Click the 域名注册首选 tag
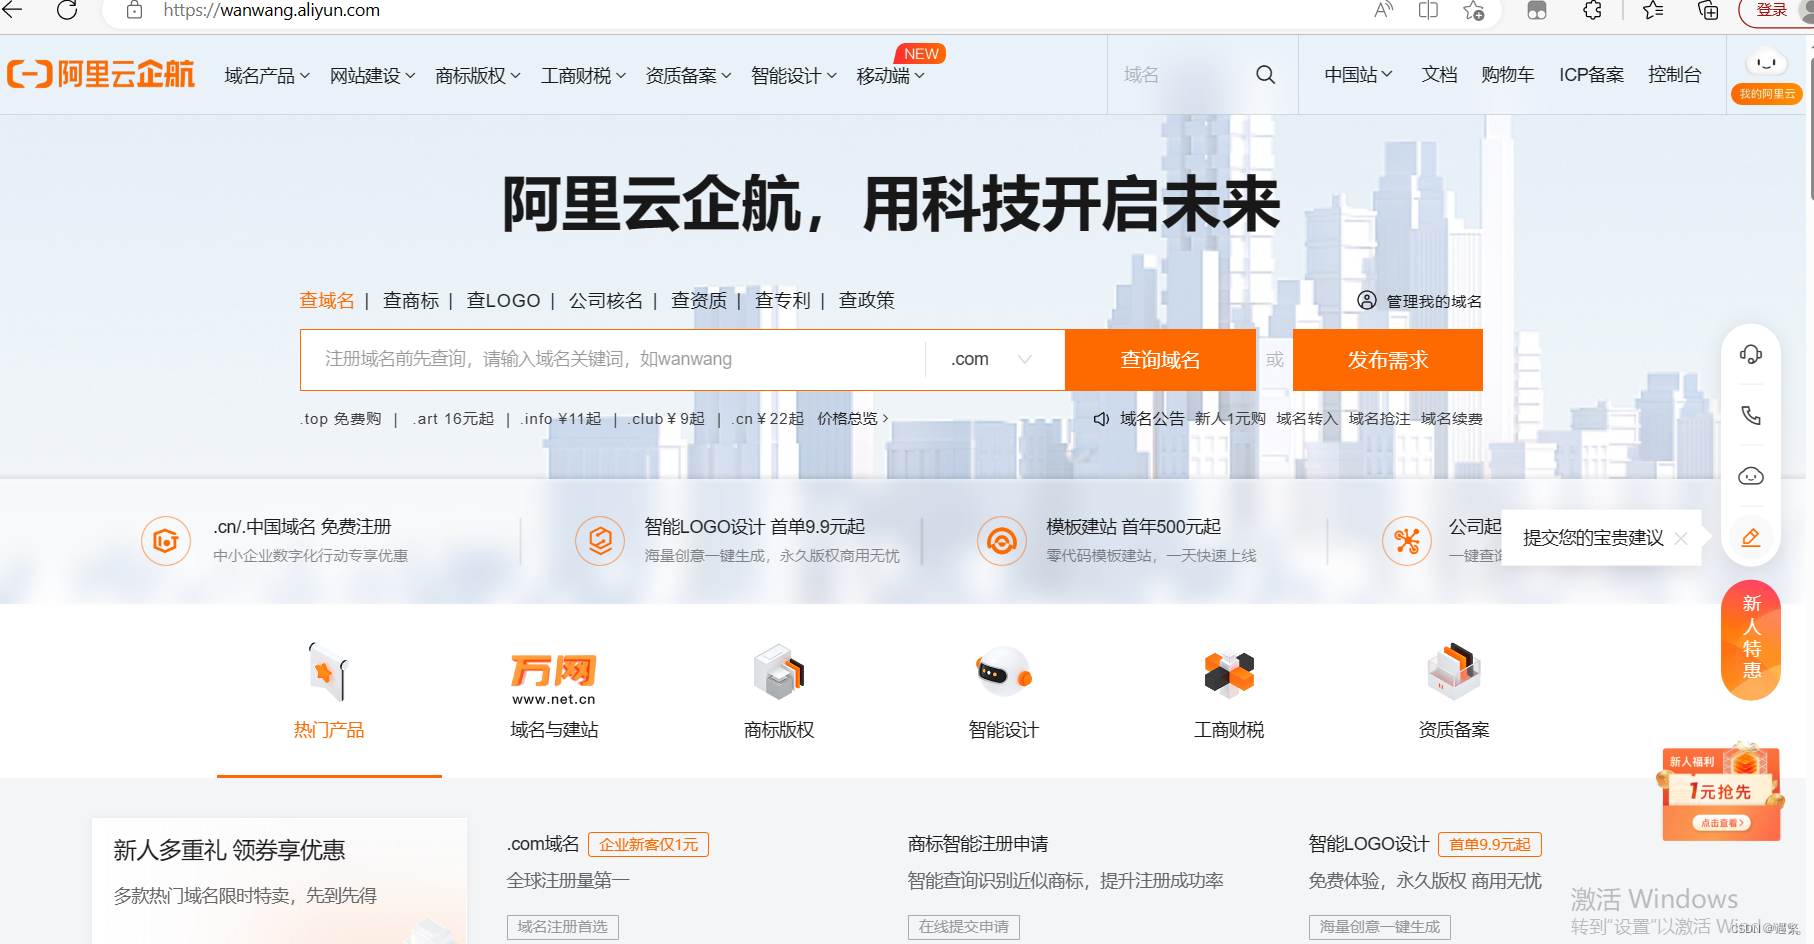The height and width of the screenshot is (944, 1814). point(563,927)
